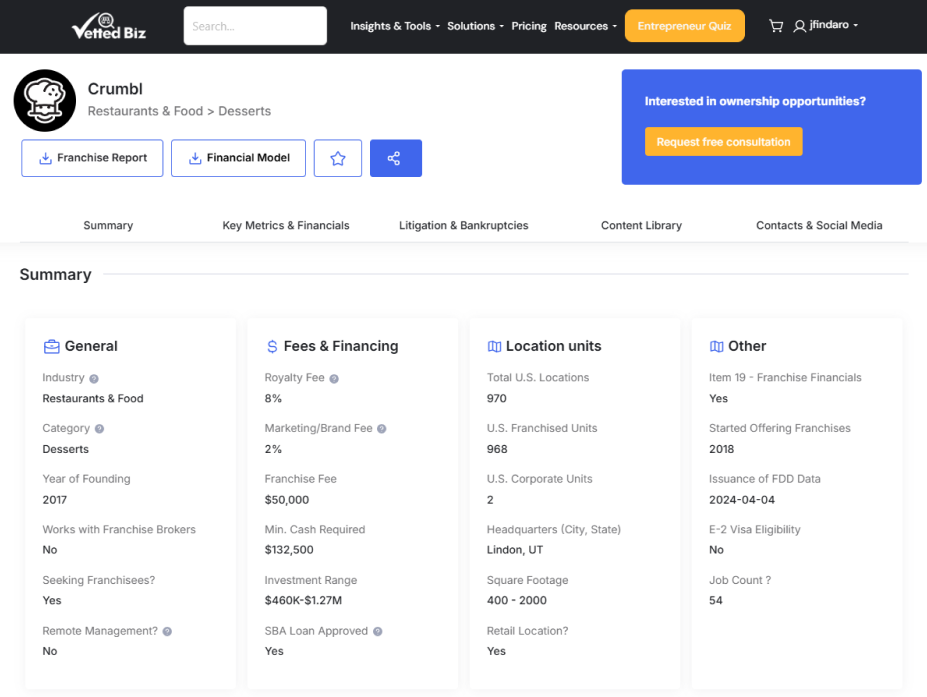The height and width of the screenshot is (697, 927).
Task: Go to Contacts & Social Media tab
Action: point(819,225)
